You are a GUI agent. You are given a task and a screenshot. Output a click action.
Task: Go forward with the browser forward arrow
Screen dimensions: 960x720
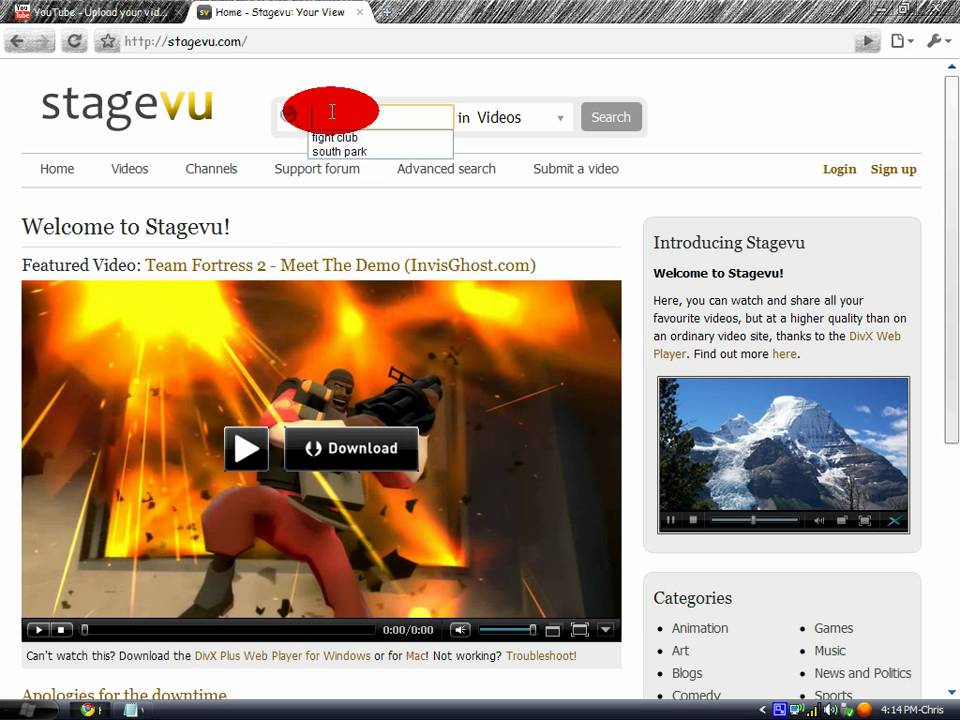42,41
